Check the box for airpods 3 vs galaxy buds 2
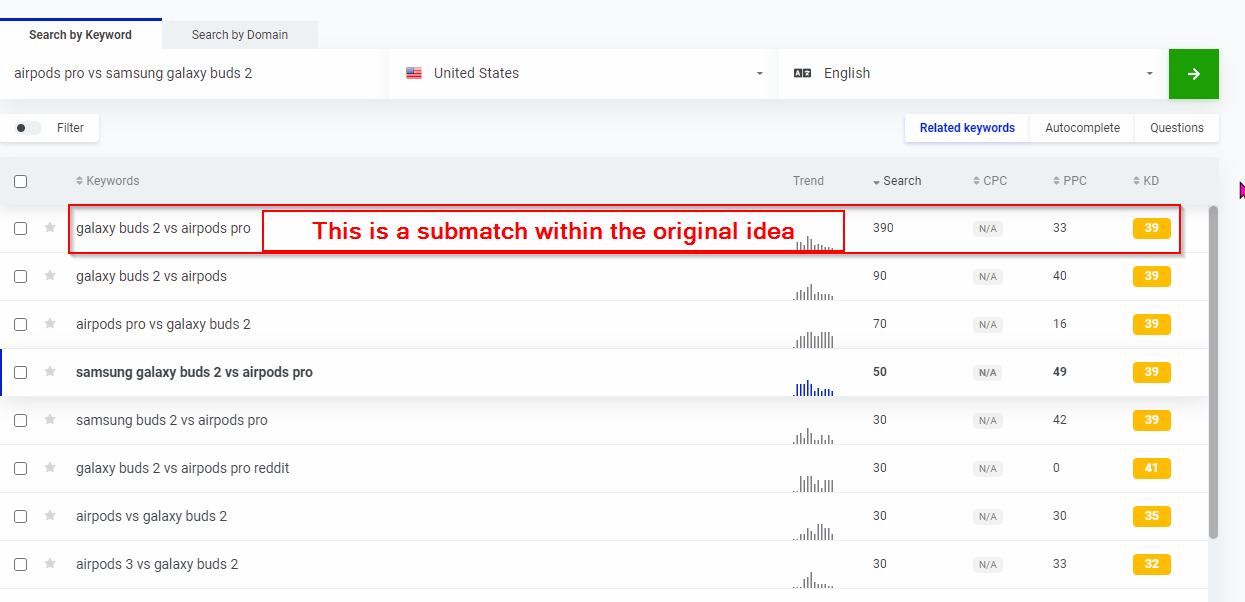Viewport: 1245px width, 602px height. pyautogui.click(x=20, y=564)
